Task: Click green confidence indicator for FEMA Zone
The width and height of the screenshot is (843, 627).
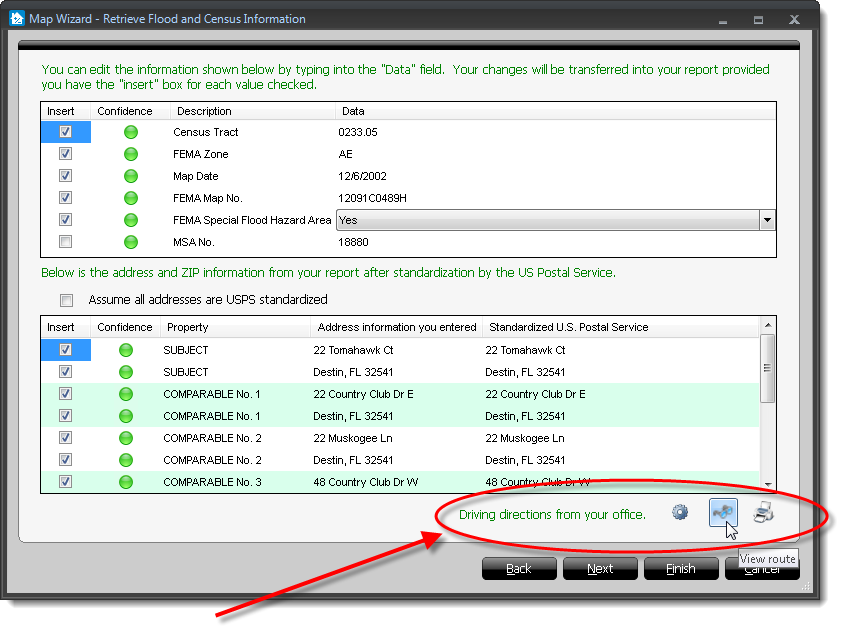Action: [x=130, y=154]
